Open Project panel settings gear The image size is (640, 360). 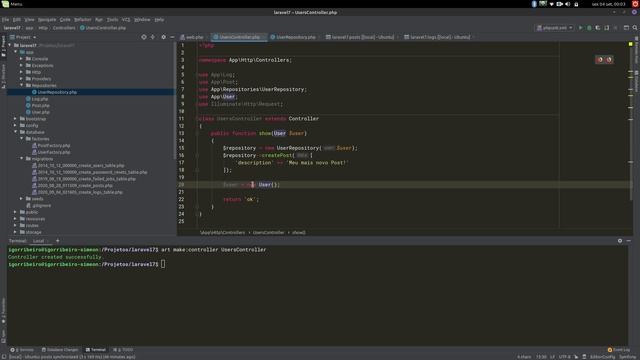tap(163, 37)
